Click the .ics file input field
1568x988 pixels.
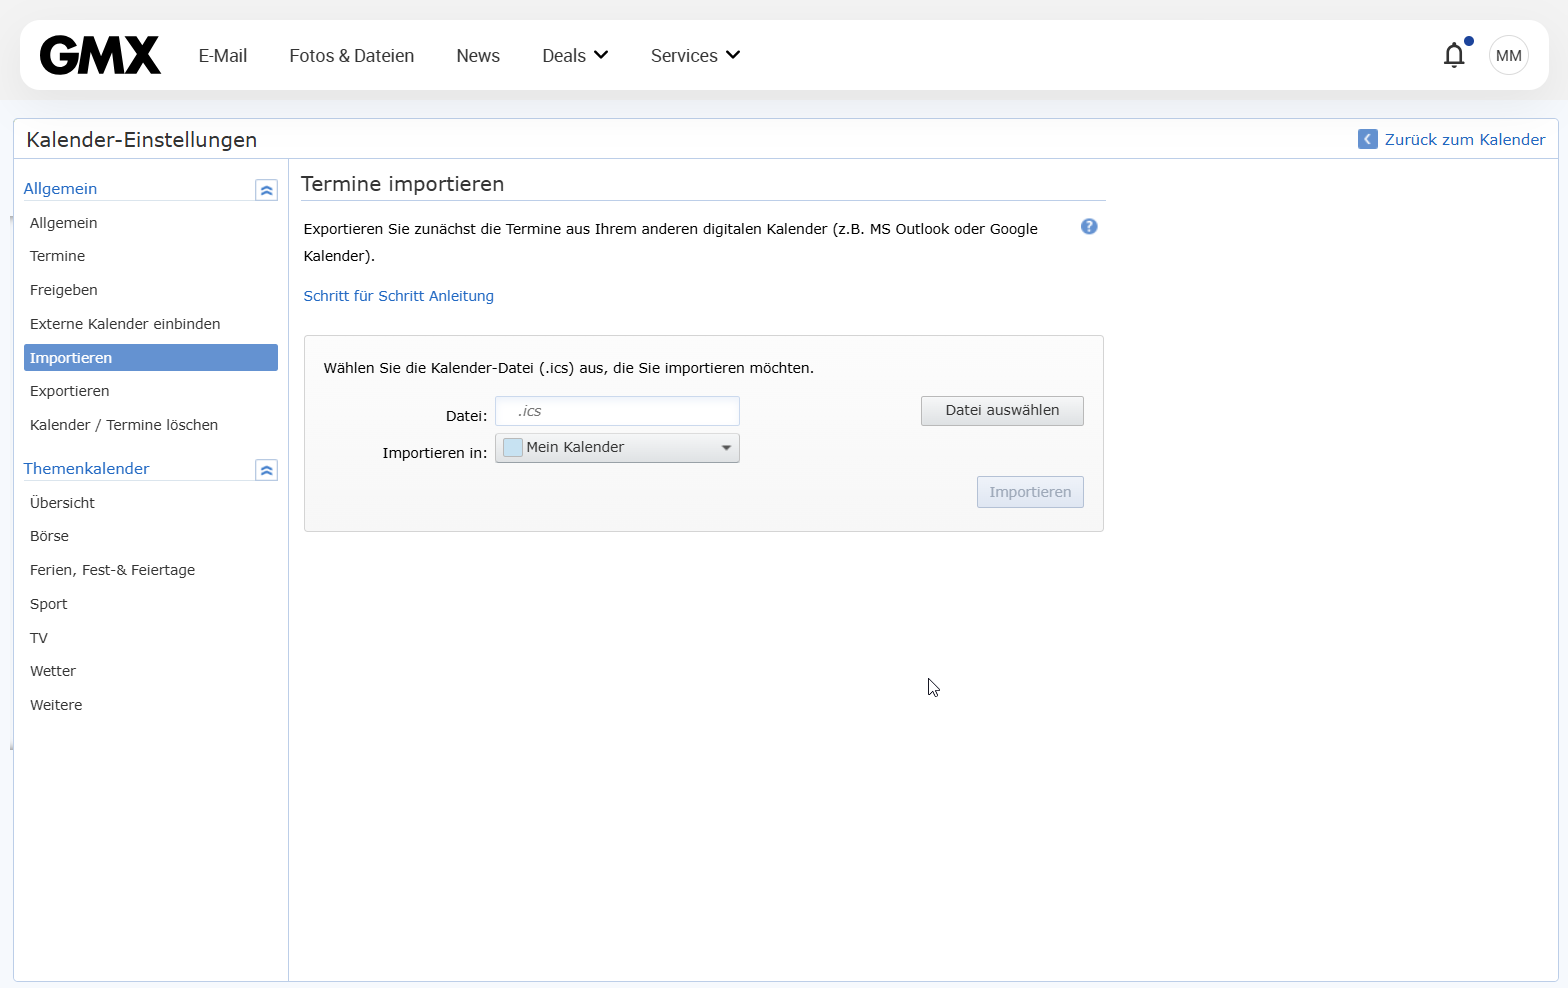[x=617, y=411]
